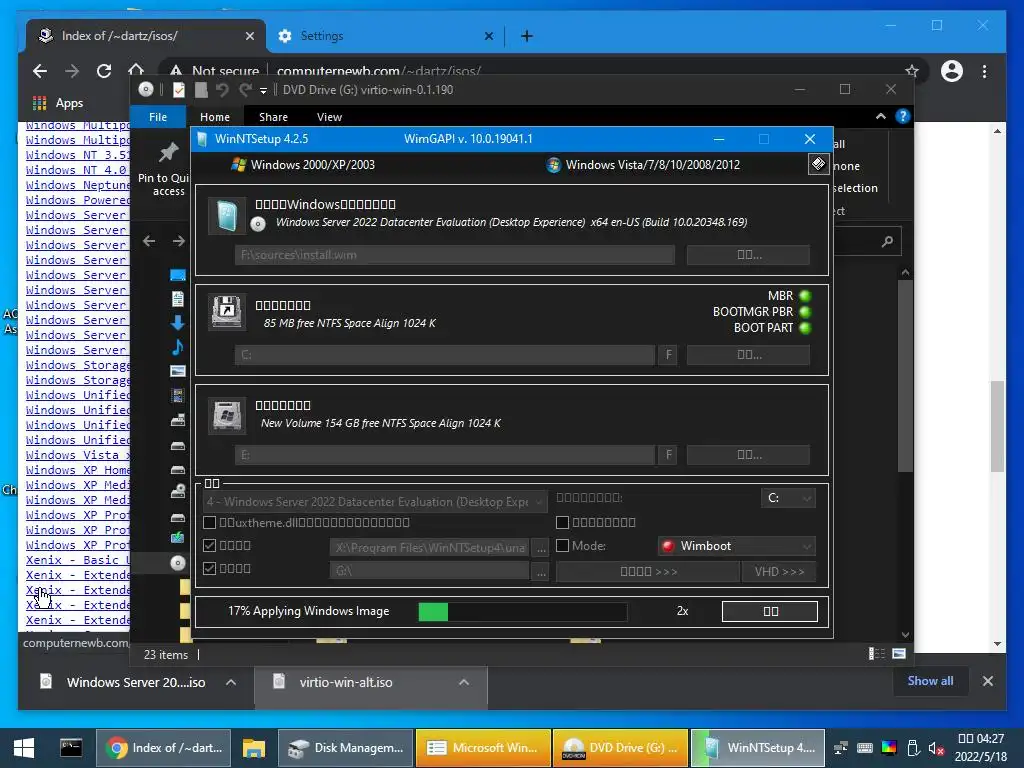This screenshot has width=1024, height=768.
Task: Click Explorer window vertical scrollbar
Action: point(905,376)
